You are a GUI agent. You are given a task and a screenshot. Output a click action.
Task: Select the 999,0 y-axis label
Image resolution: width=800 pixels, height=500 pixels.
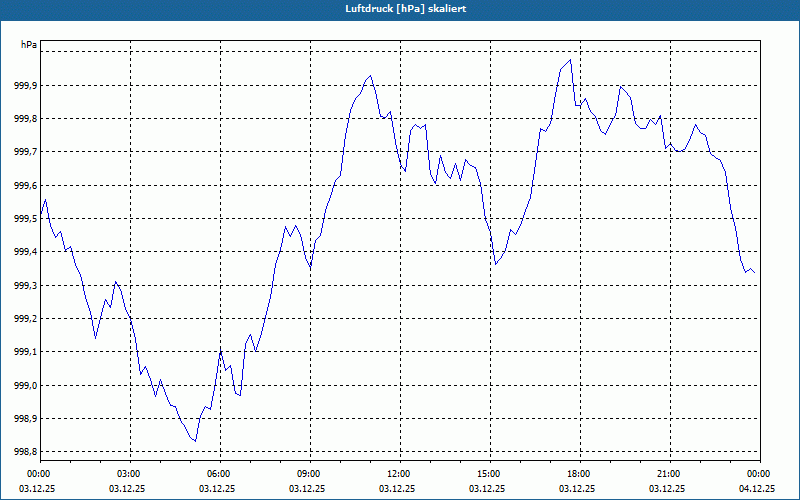pos(26,385)
